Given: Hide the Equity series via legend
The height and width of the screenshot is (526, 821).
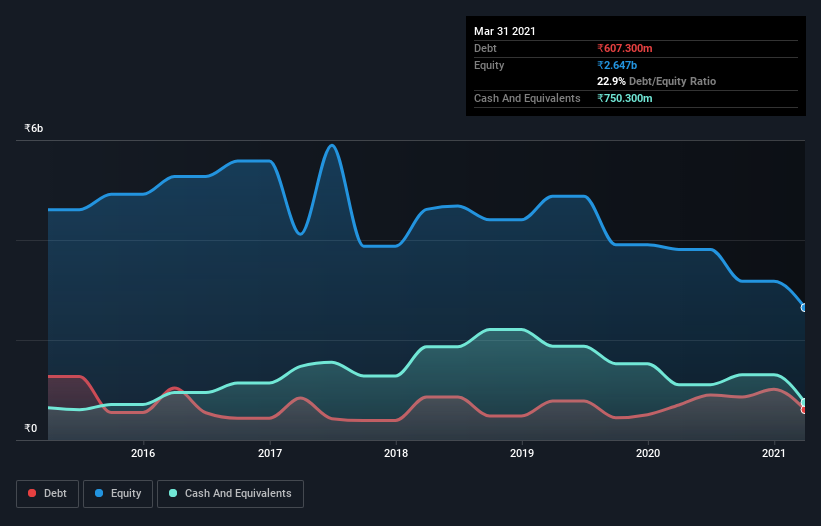Looking at the screenshot, I should pos(118,493).
